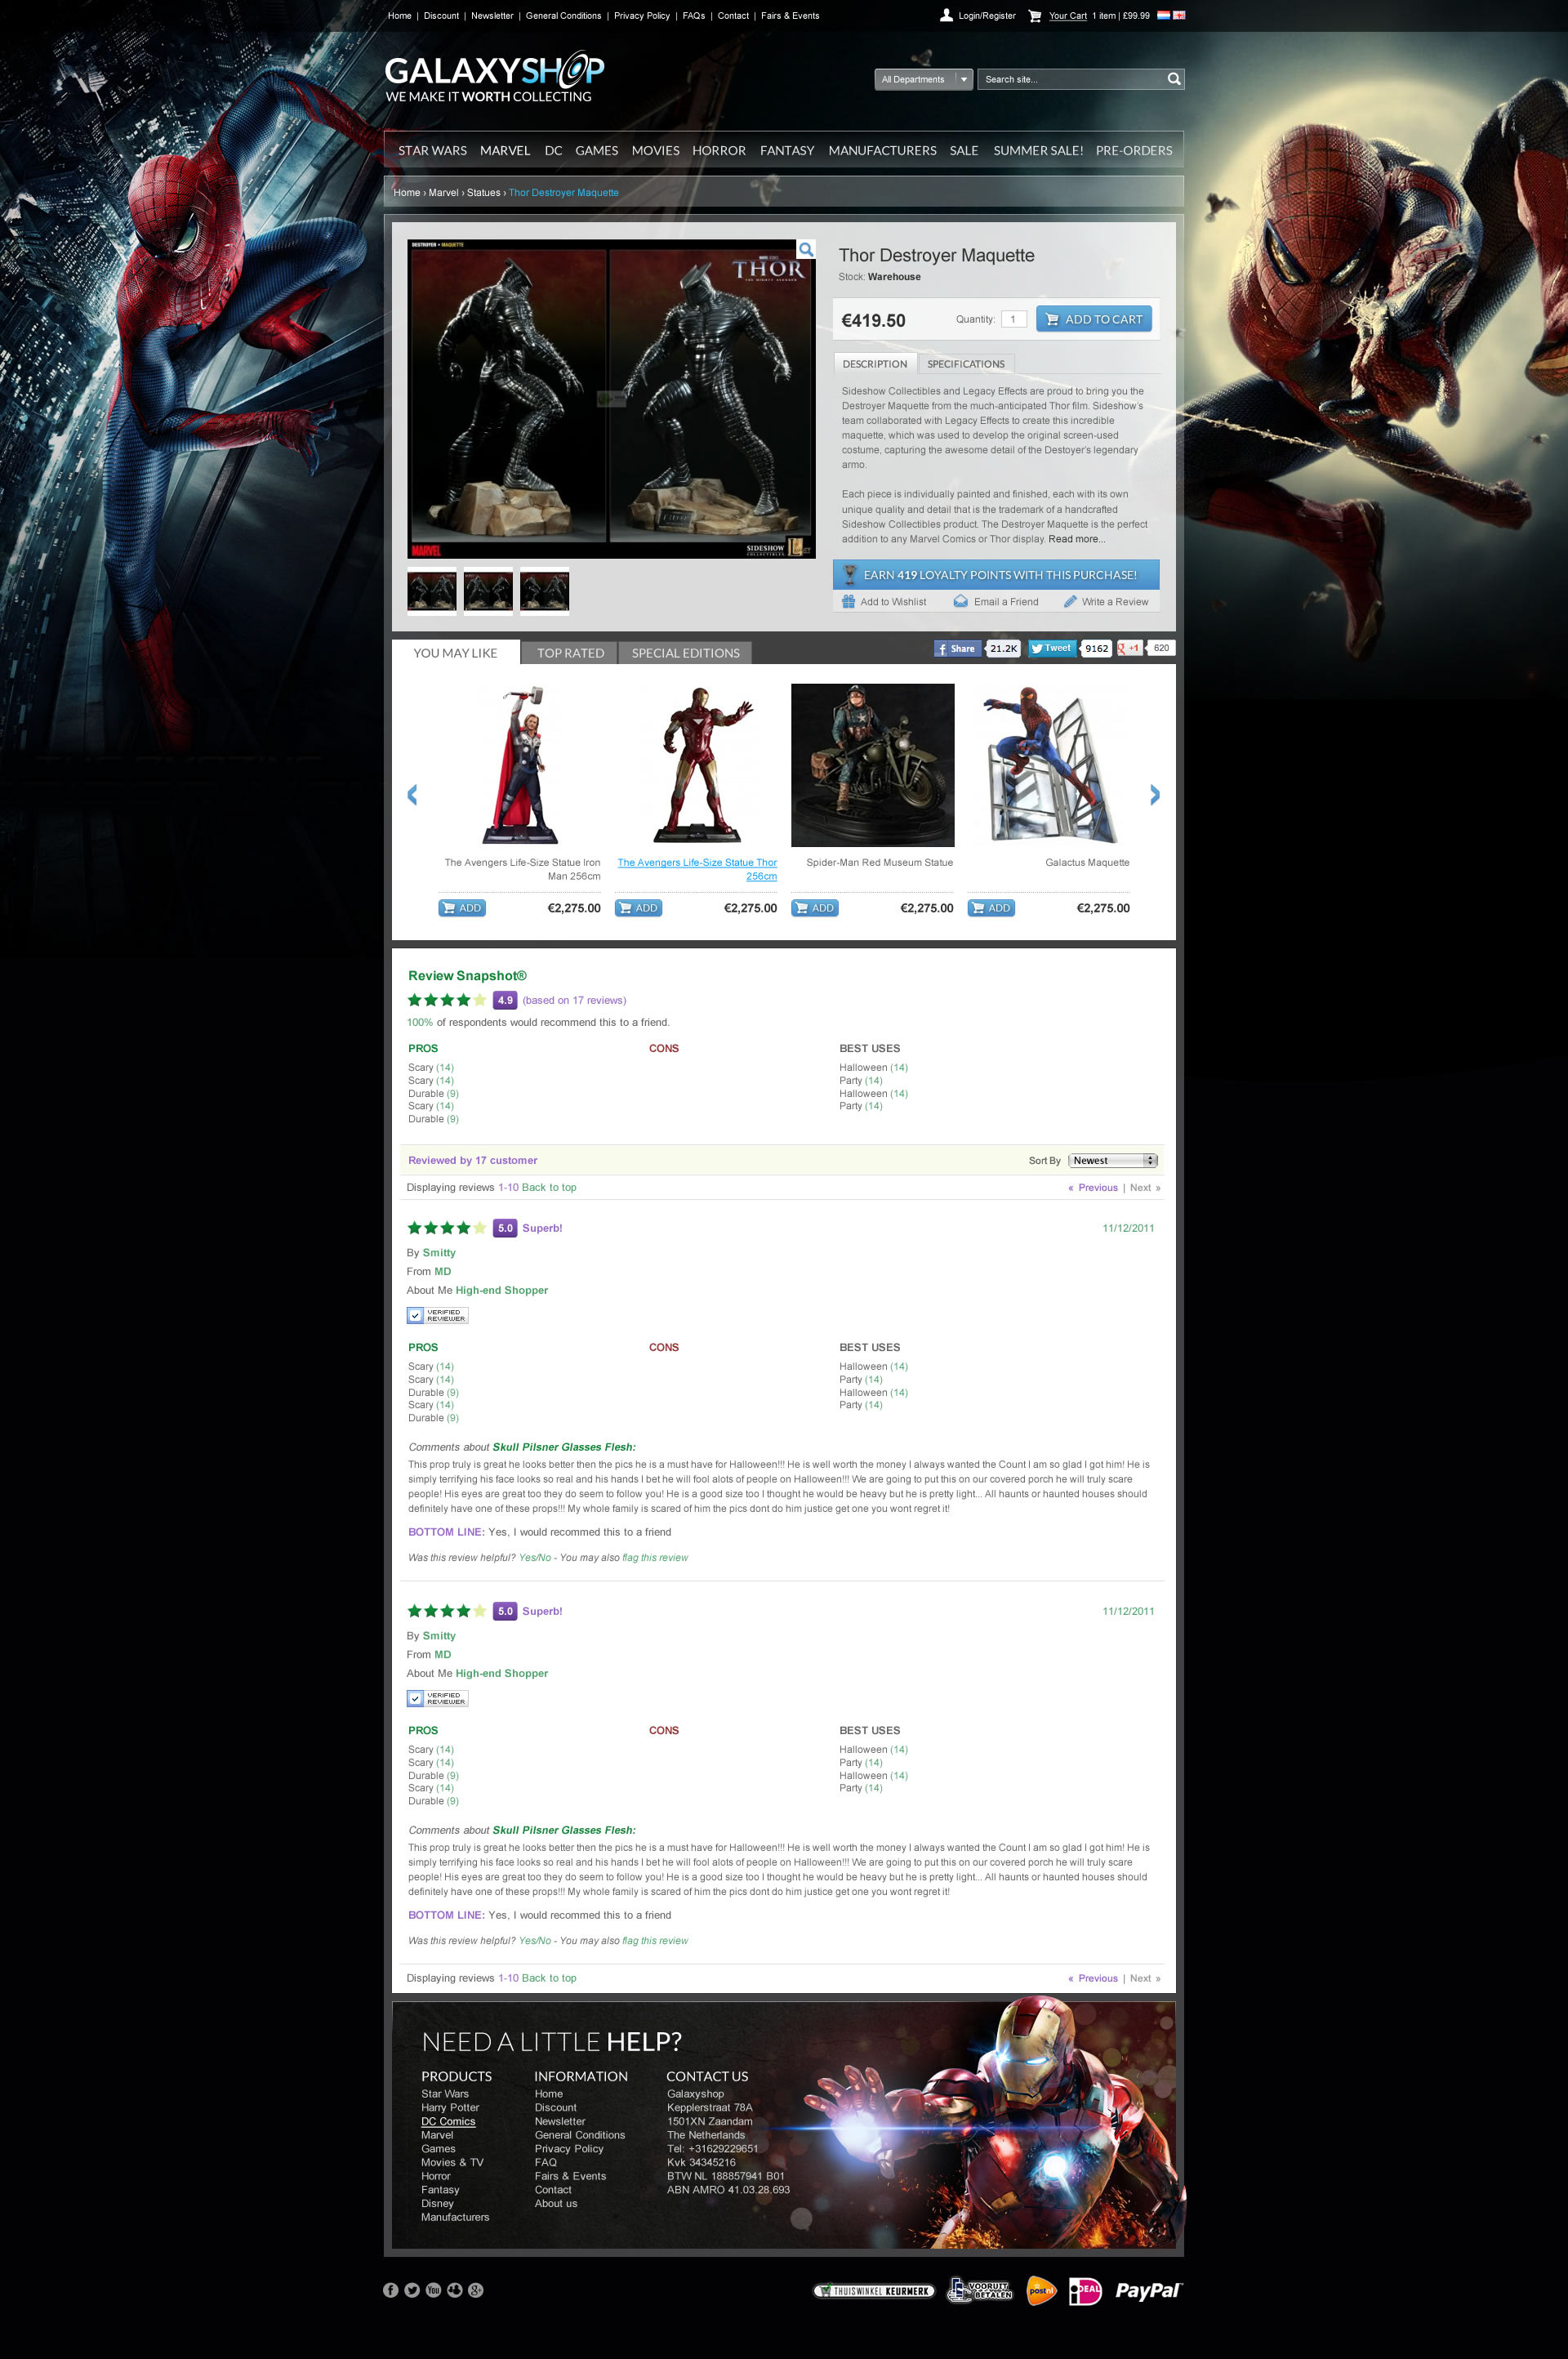Add Iron Man Life-Size Statue to cart
The width and height of the screenshot is (1568, 2359).
[462, 908]
